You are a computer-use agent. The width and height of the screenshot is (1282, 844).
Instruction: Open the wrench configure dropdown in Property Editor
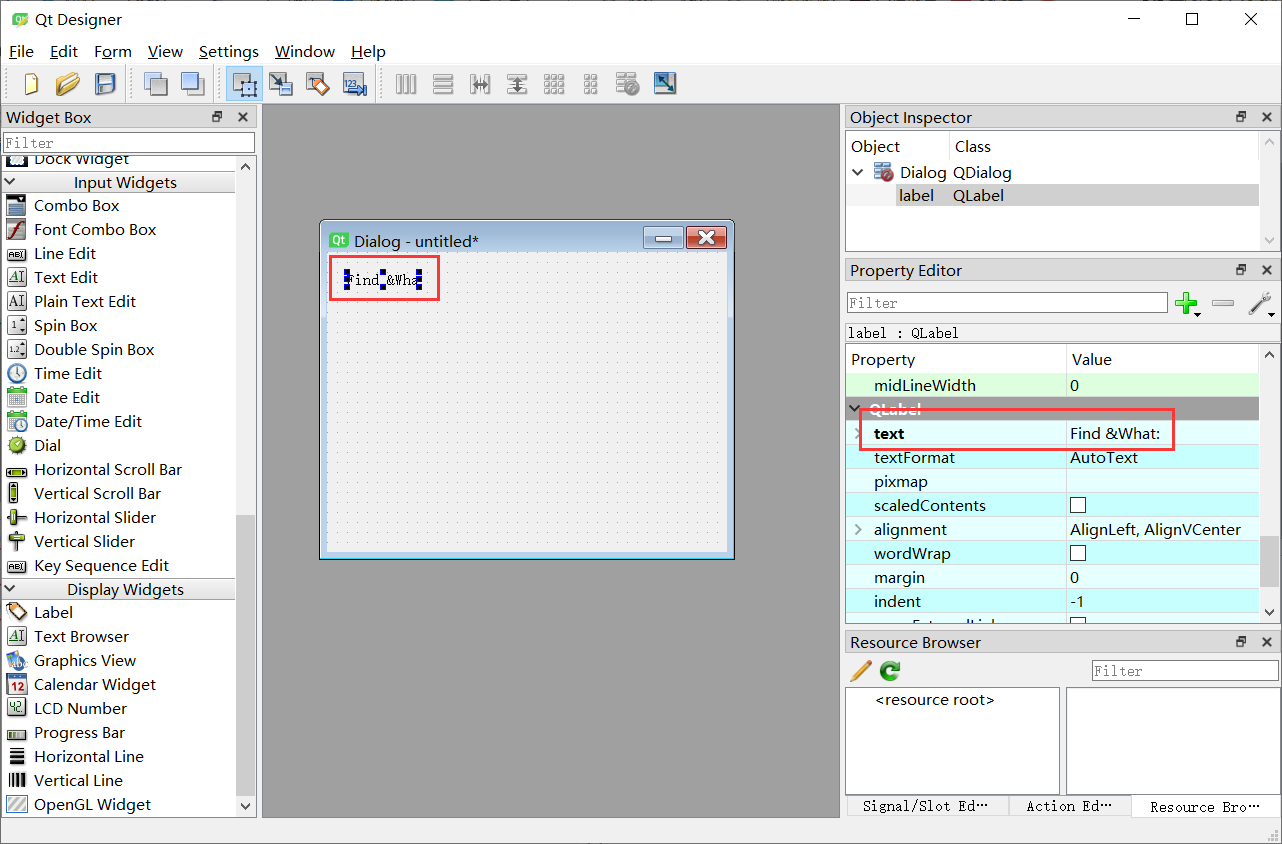[1262, 304]
